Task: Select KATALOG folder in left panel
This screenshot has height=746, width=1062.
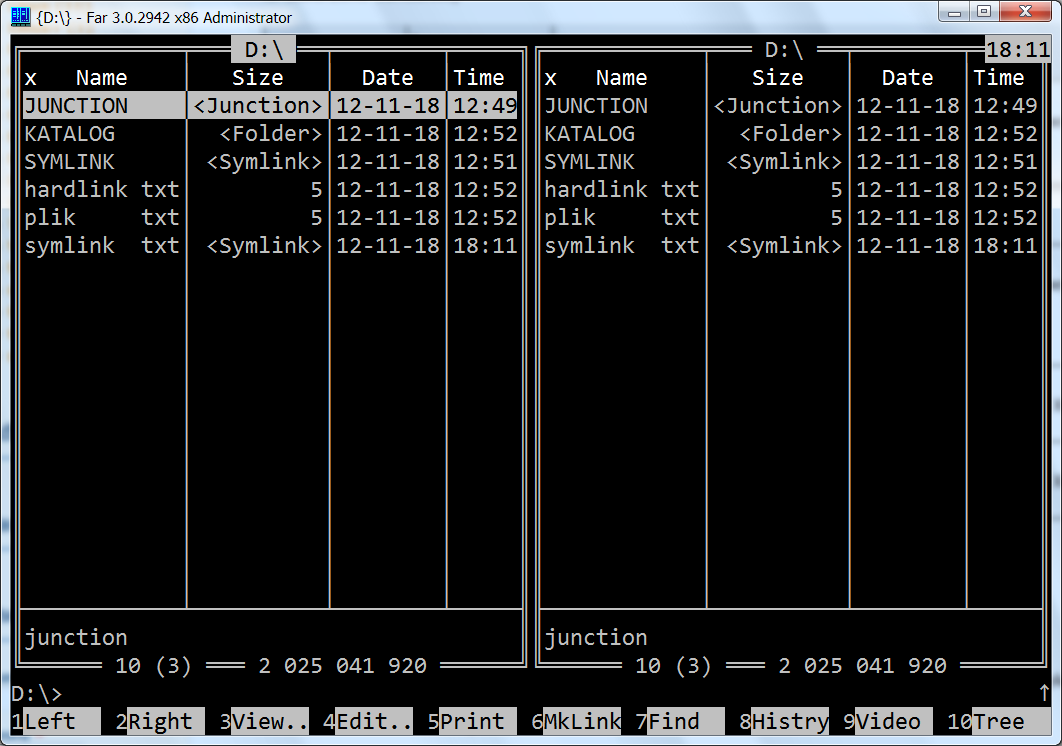Action: pyautogui.click(x=70, y=134)
